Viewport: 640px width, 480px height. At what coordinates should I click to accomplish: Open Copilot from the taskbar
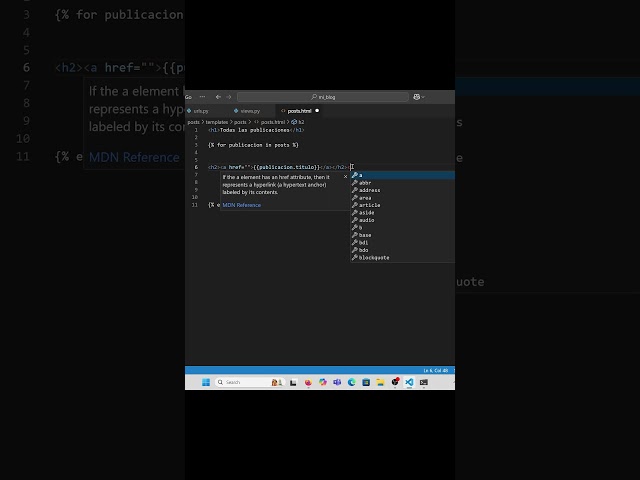322,382
